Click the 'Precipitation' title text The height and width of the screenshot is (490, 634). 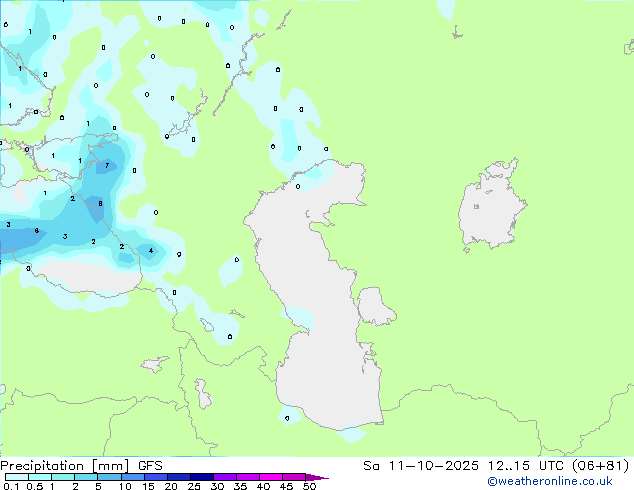tap(42, 466)
